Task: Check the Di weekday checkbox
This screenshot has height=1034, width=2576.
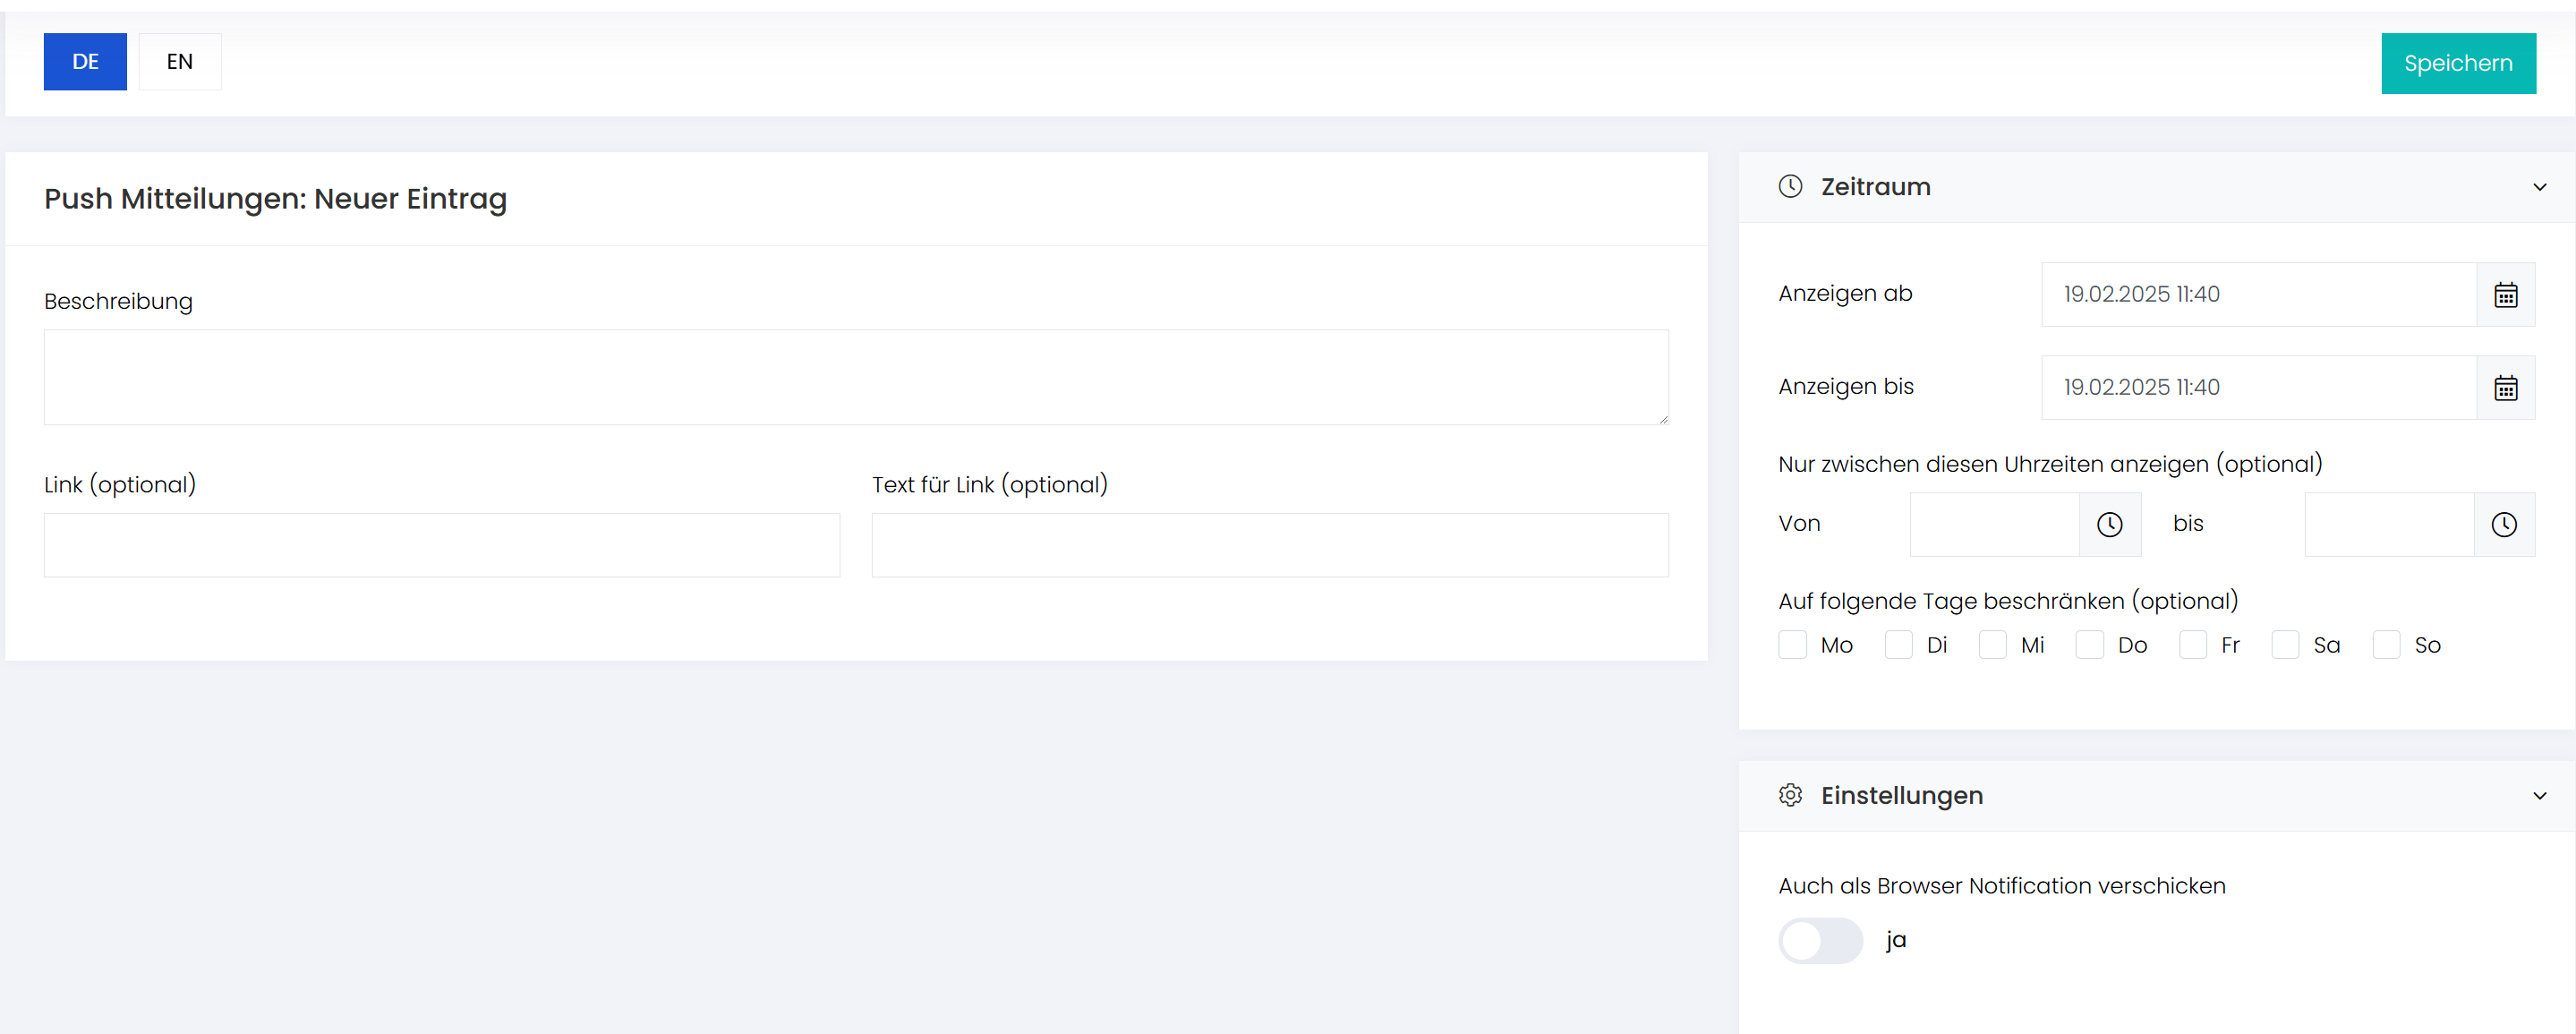Action: [x=1898, y=645]
